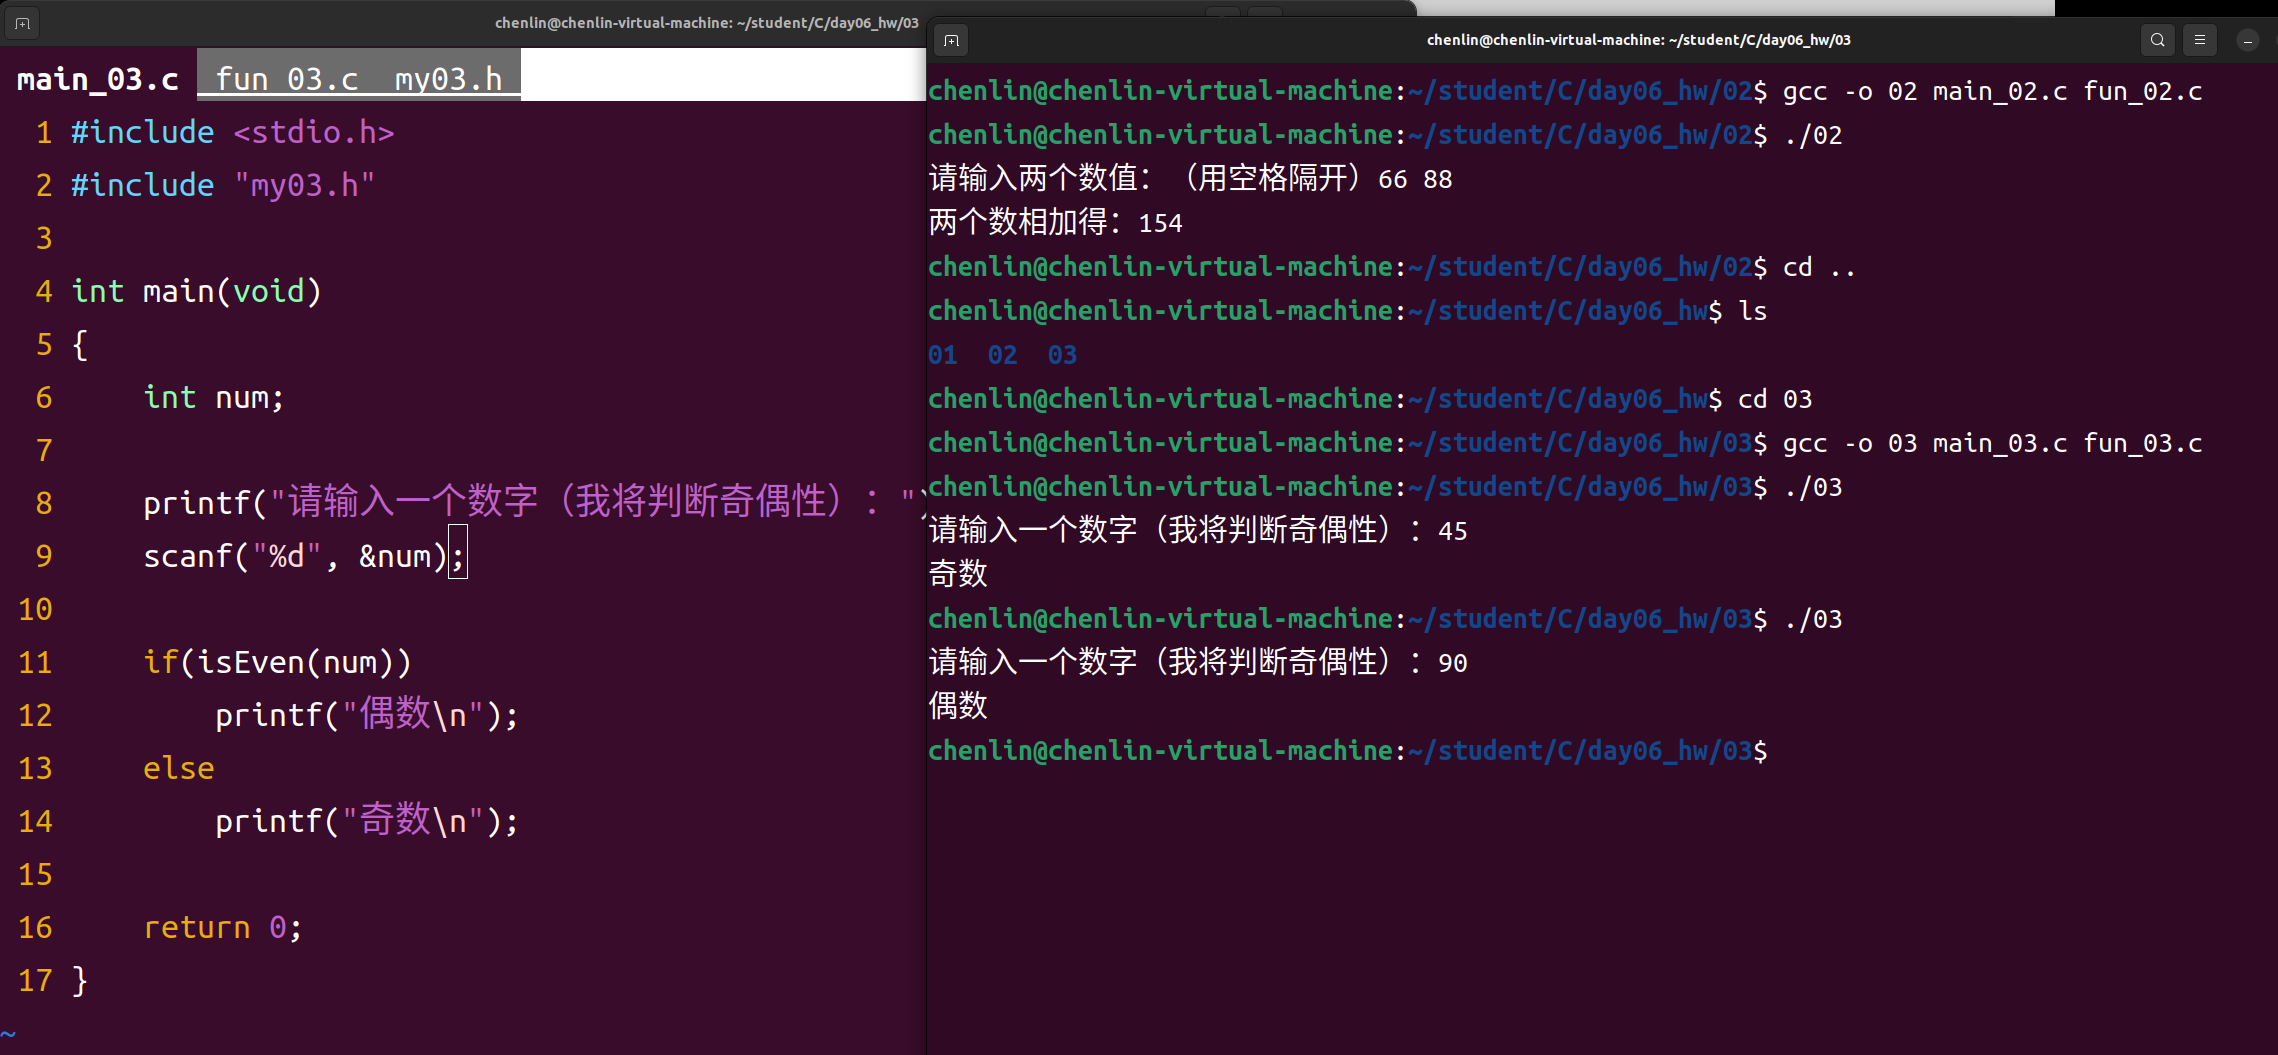Click 'int main(void)' on line 4
The image size is (2278, 1055).
coord(196,291)
